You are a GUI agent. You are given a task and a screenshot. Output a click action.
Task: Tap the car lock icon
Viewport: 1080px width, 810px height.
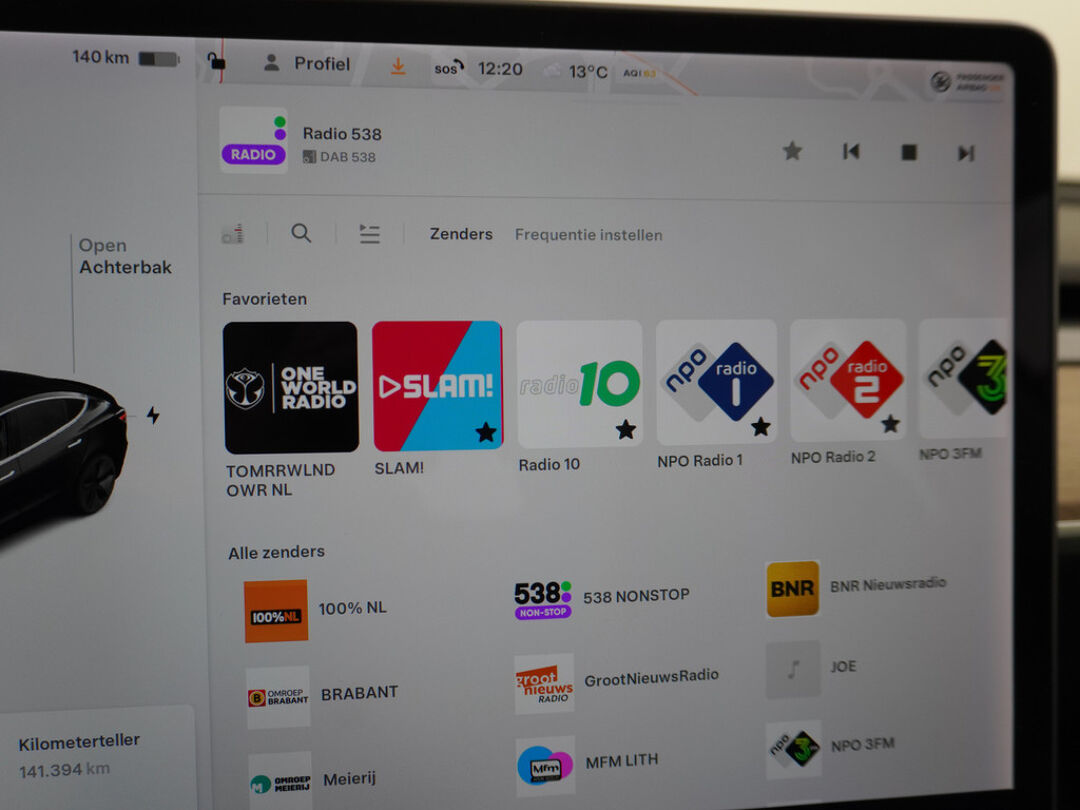point(217,64)
